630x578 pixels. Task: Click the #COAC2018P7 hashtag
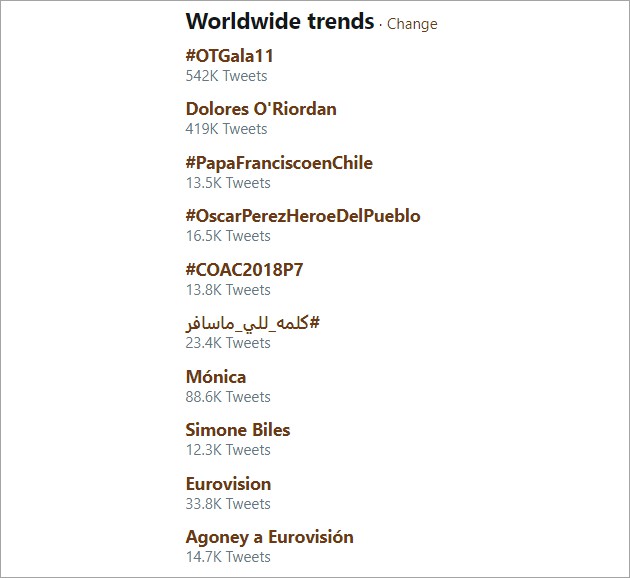[244, 270]
